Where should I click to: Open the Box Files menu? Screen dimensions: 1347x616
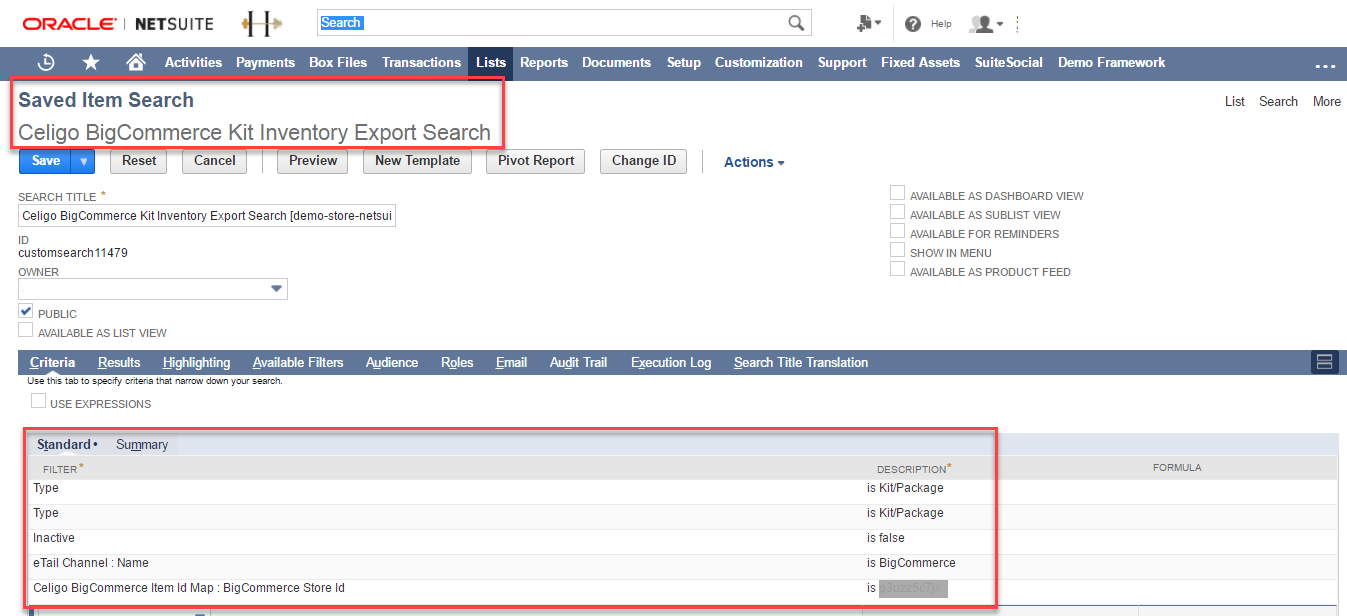338,62
